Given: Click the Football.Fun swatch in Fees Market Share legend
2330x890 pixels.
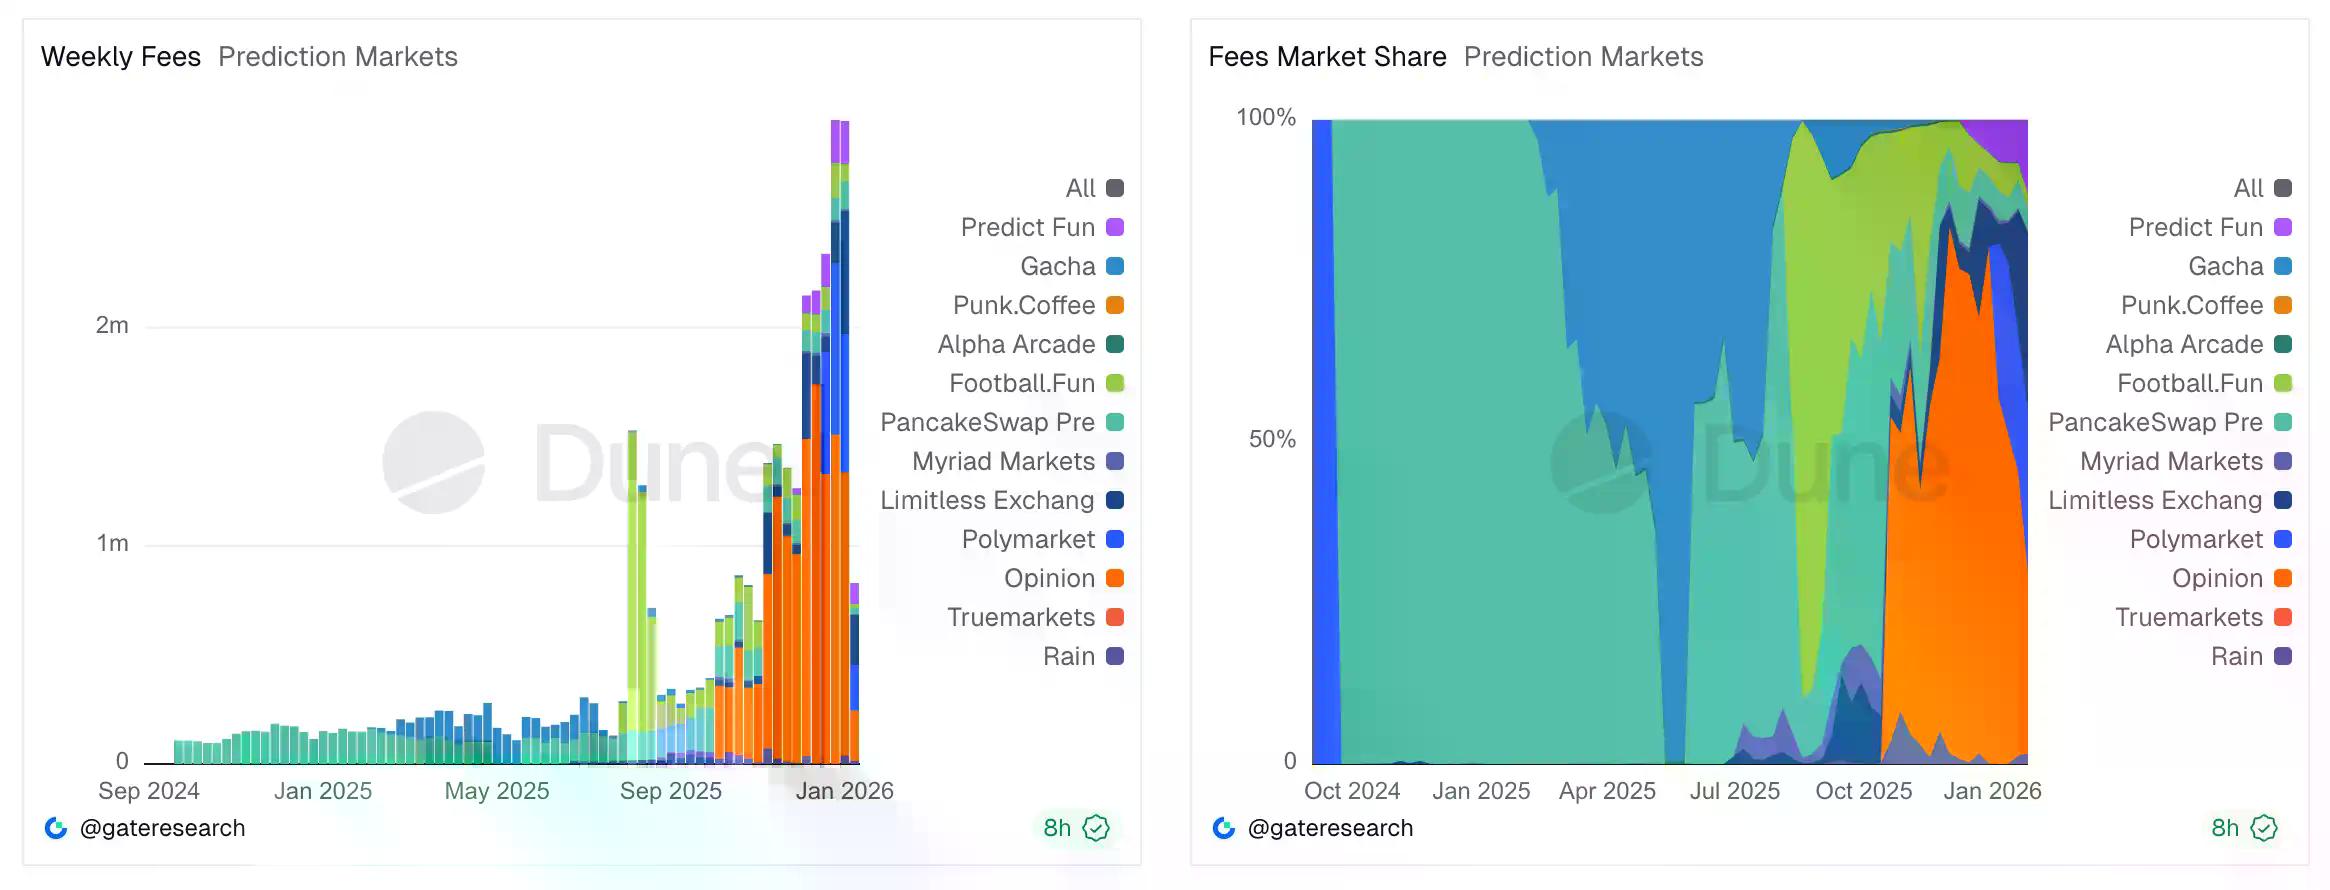Looking at the screenshot, I should (x=2283, y=383).
